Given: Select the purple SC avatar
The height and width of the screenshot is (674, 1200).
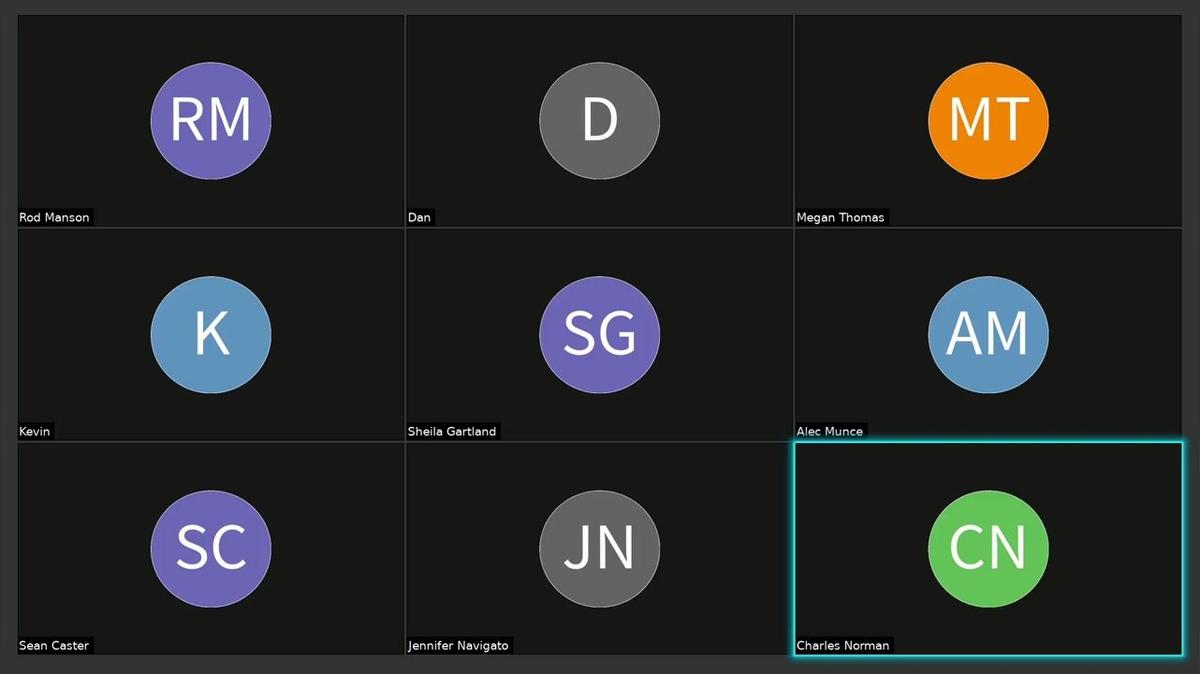Looking at the screenshot, I should [x=210, y=548].
